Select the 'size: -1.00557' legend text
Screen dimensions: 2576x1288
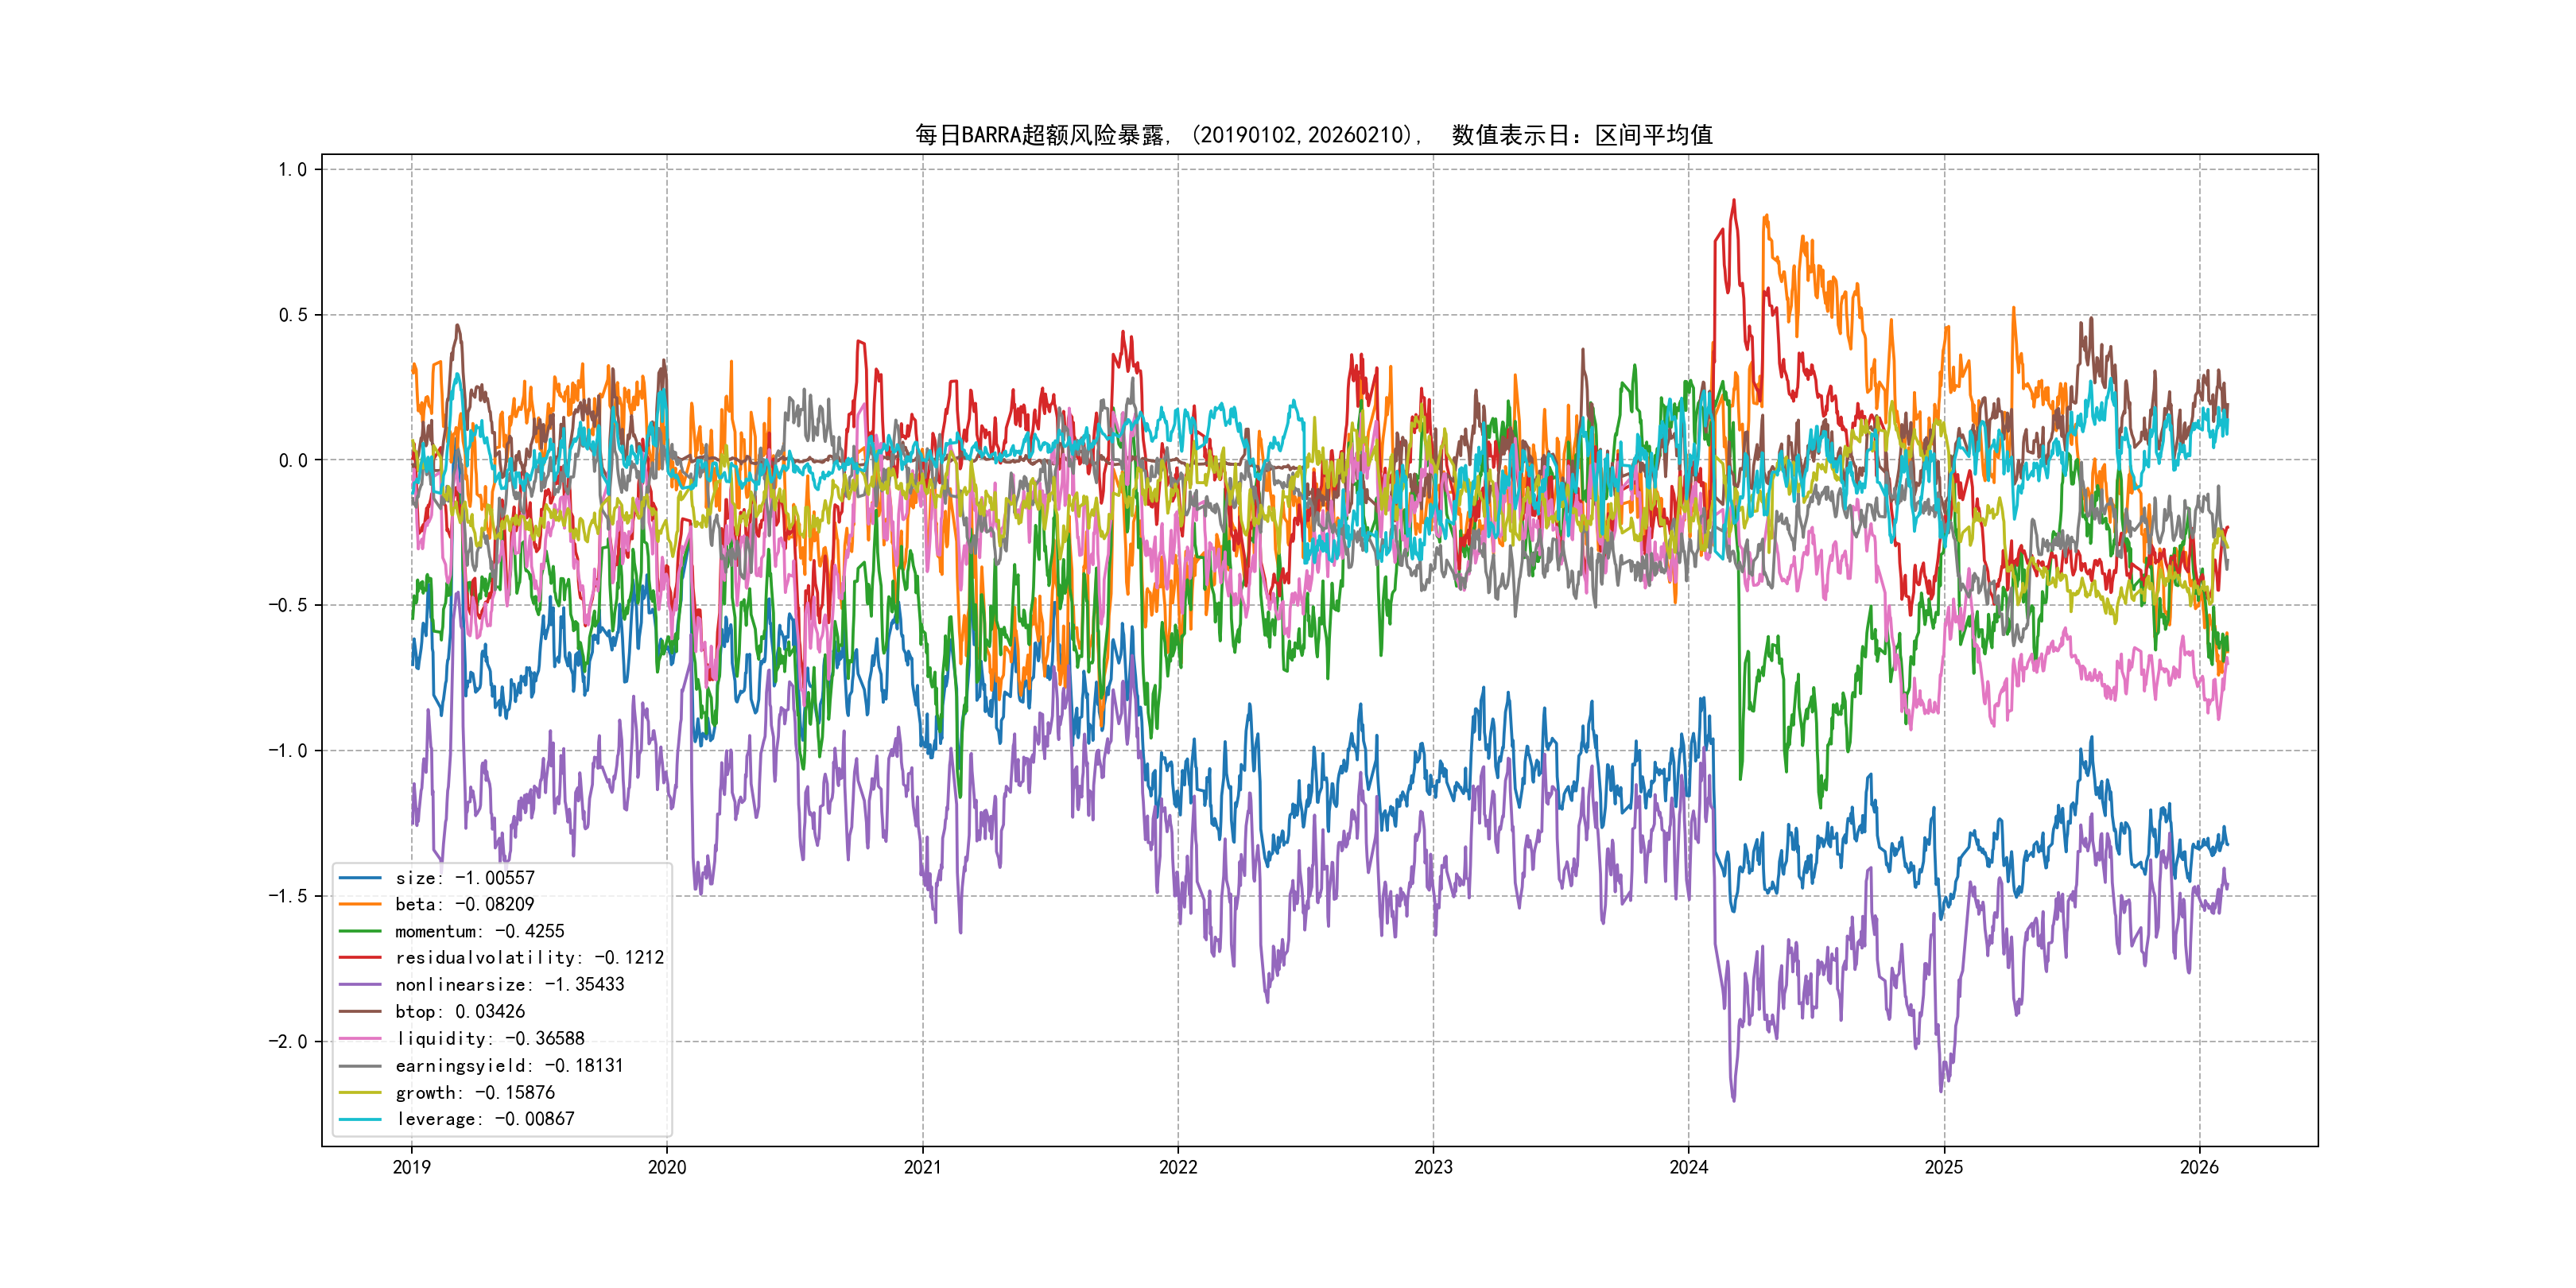point(465,878)
